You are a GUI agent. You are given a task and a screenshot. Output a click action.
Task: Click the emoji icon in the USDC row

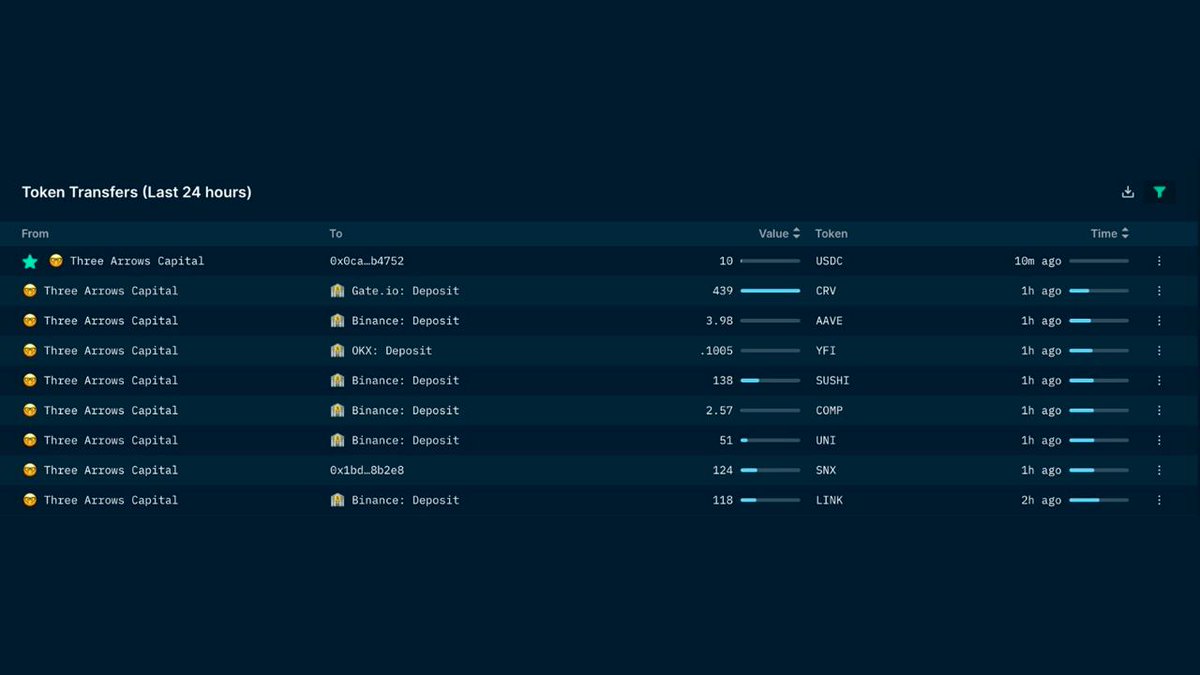[56, 261]
